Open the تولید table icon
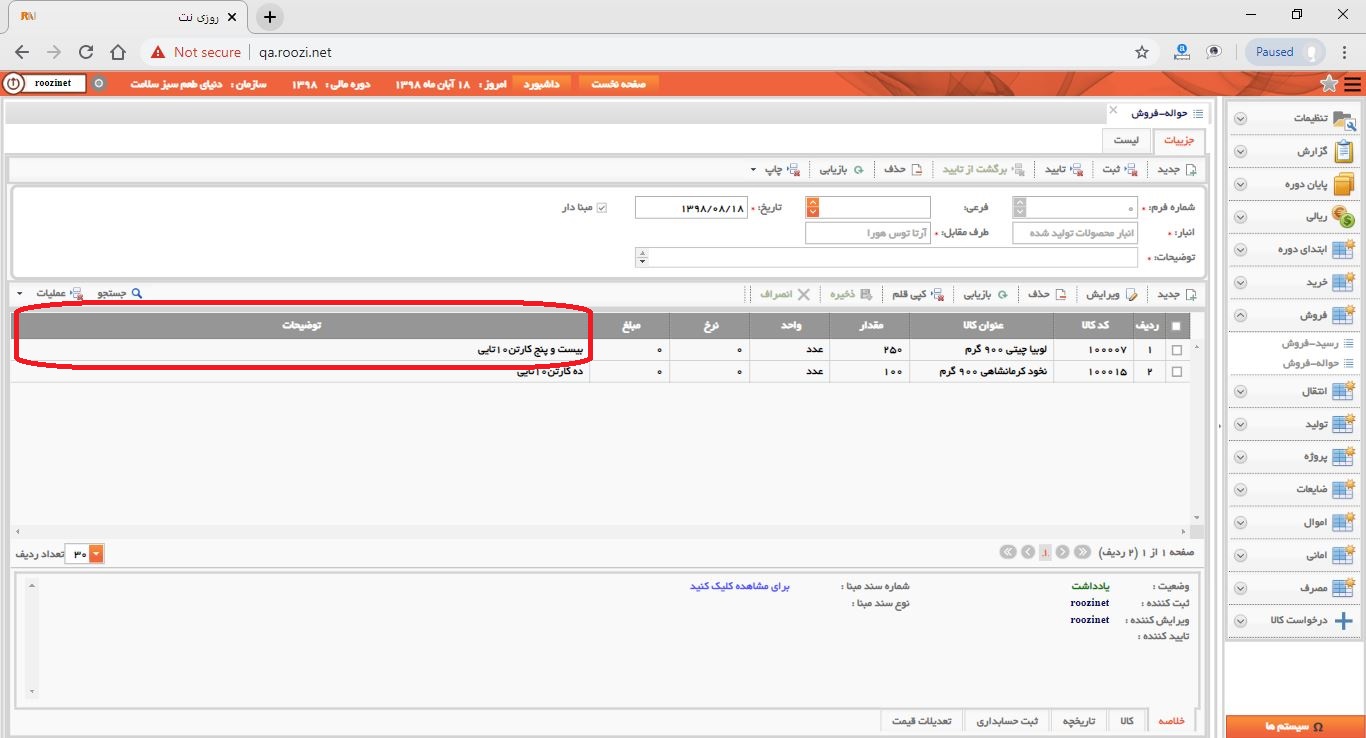 point(1343,424)
